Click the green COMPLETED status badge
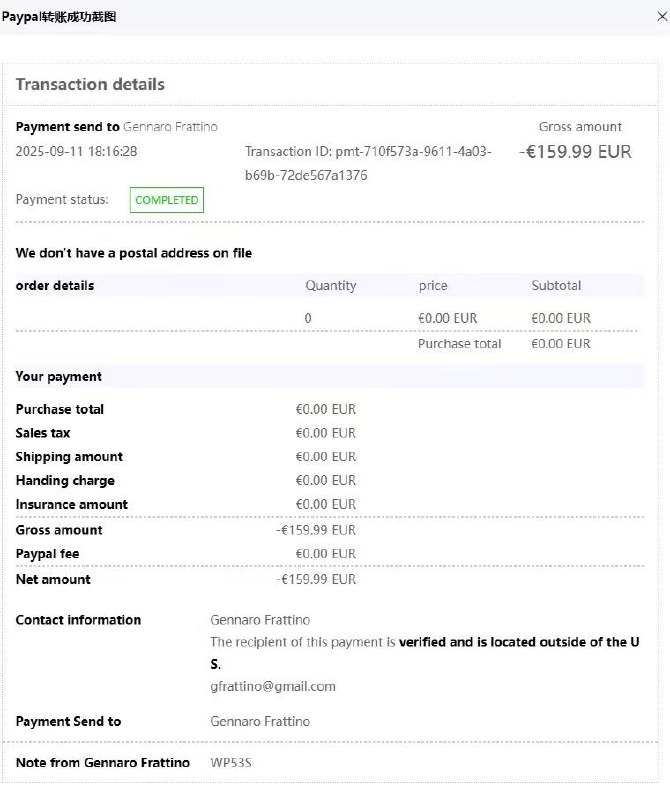Screen dimensions: 670x800 click(166, 200)
